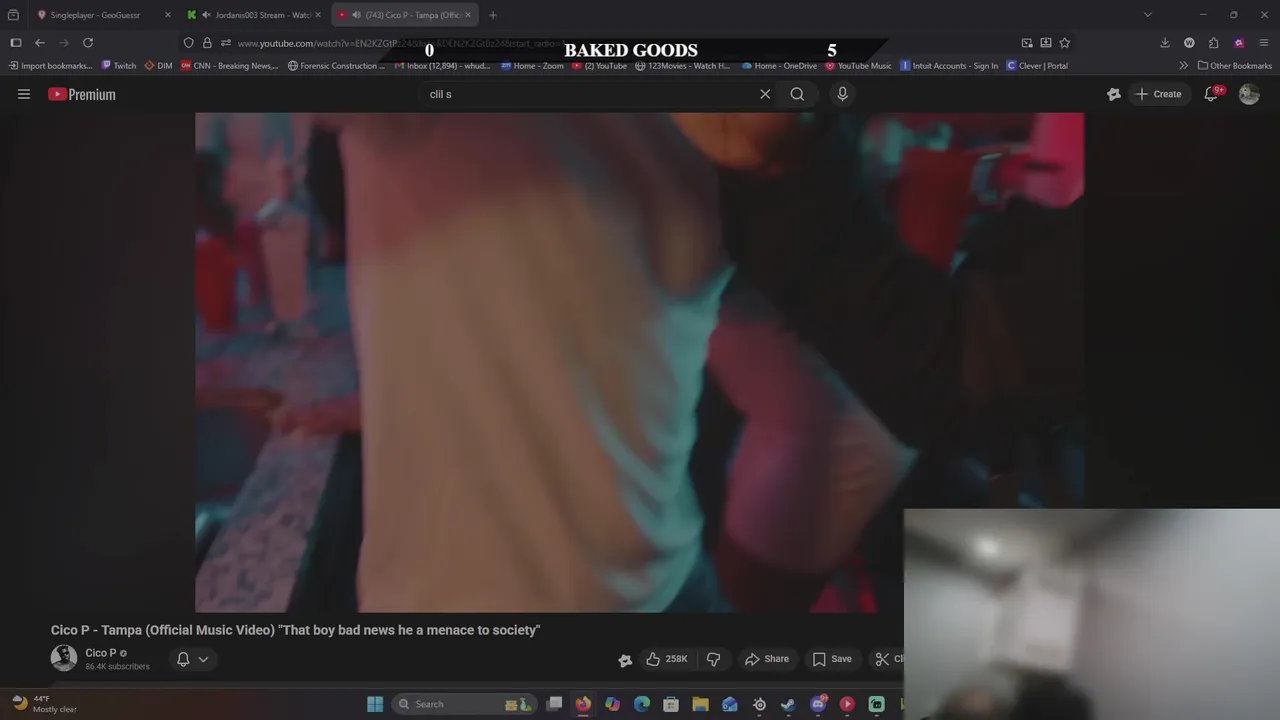Switch to Jordanis003 Stream tab
Viewport: 1280px width, 720px height.
click(x=255, y=15)
